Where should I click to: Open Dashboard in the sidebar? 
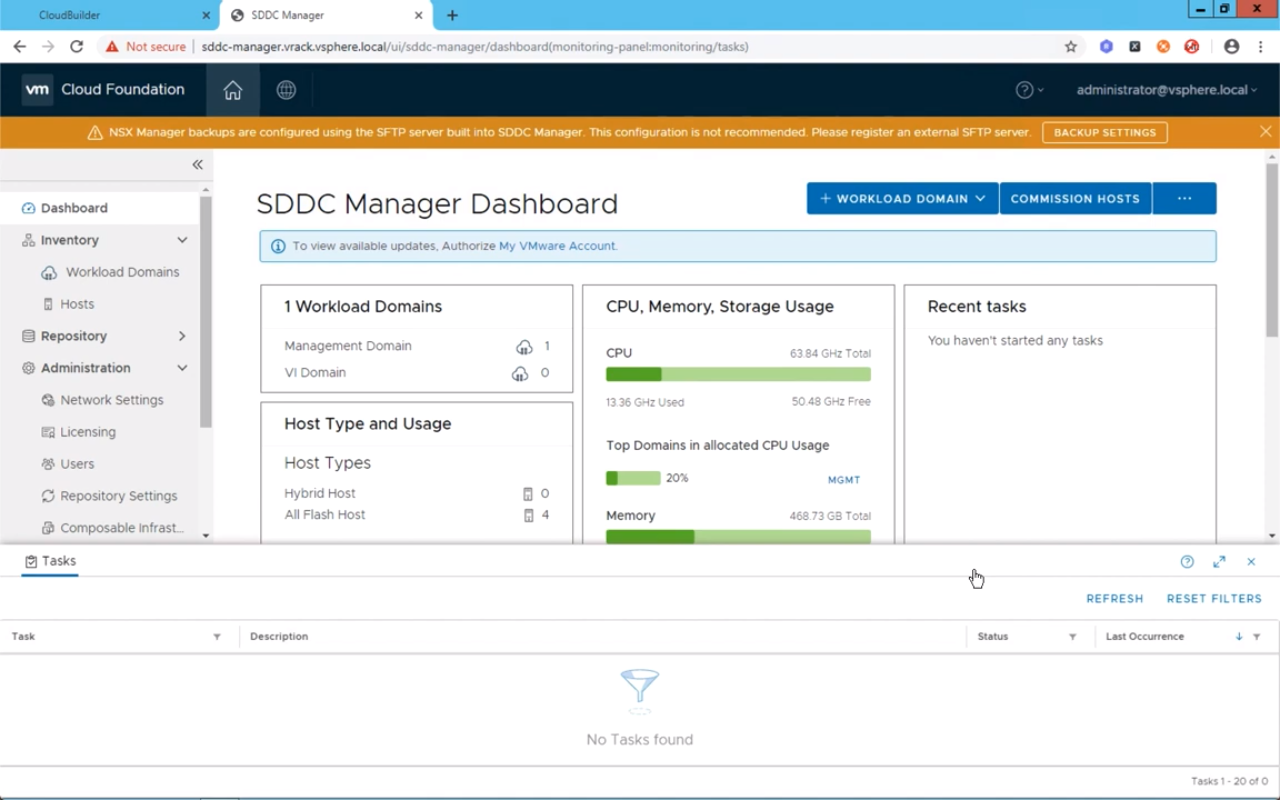[74, 208]
